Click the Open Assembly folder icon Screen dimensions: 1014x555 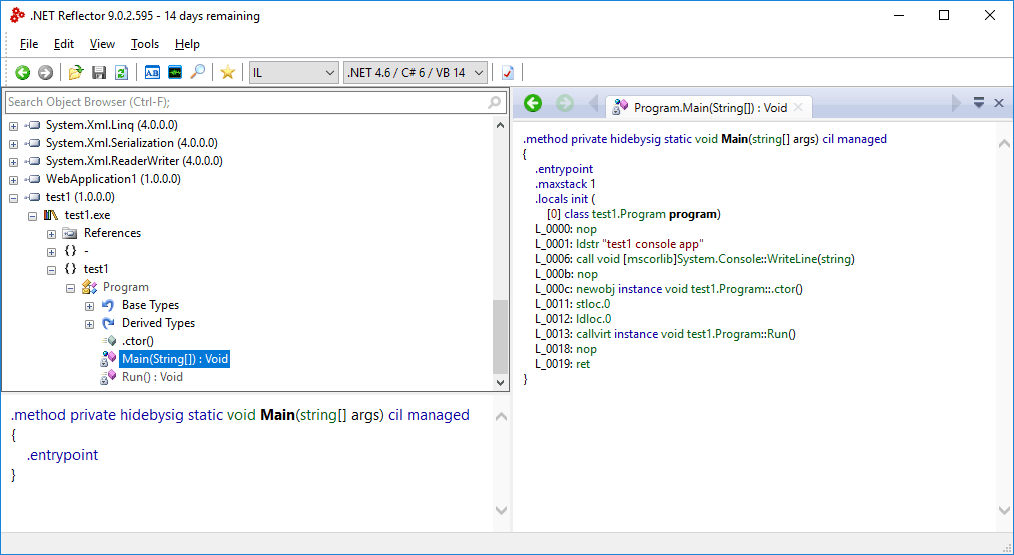tap(76, 72)
